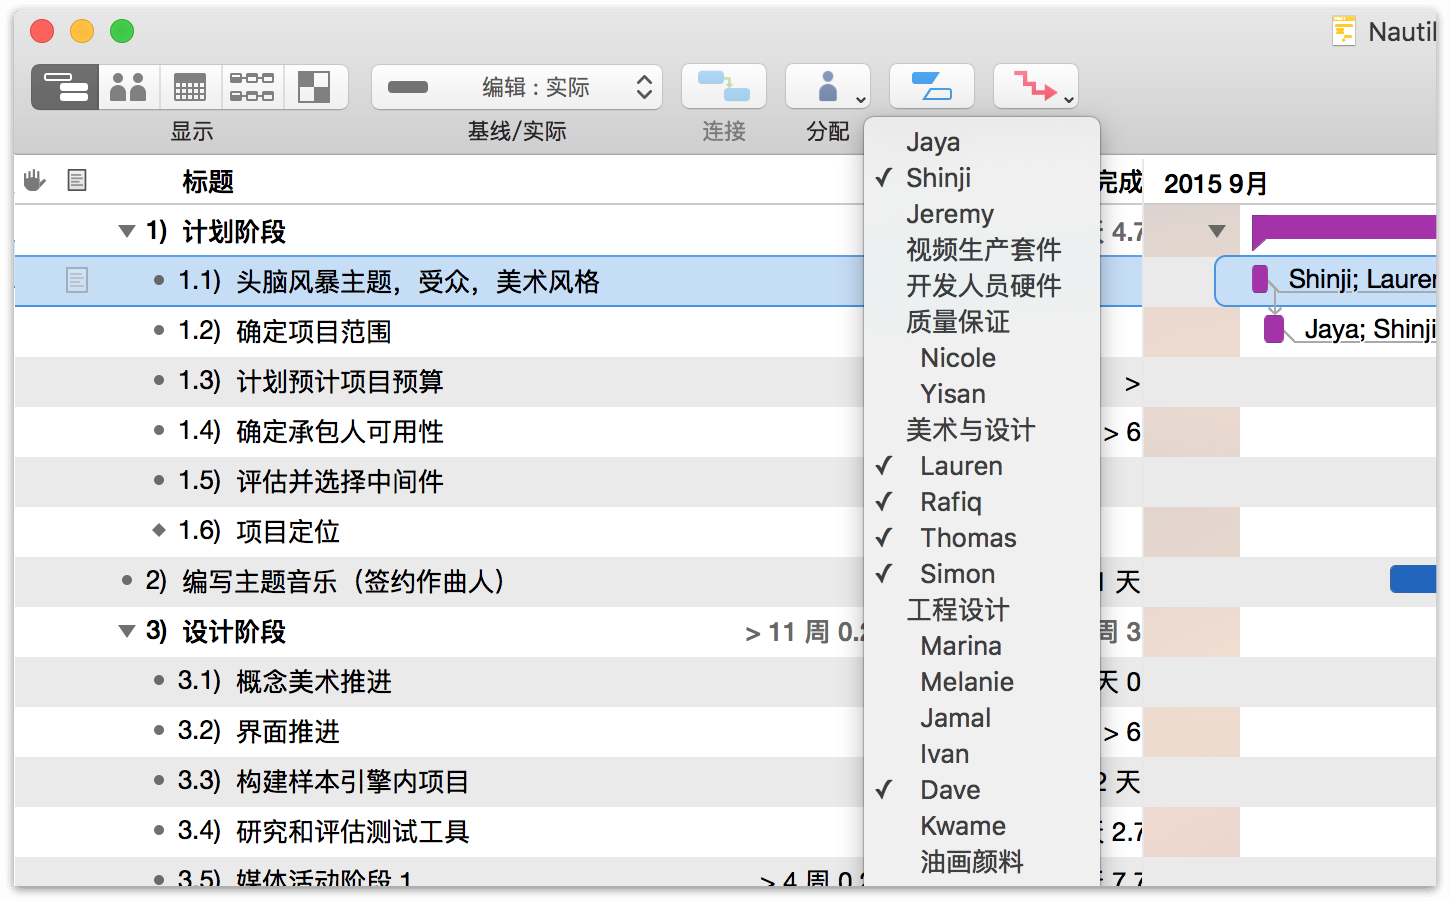Click the note icon on task 1.1
Screen dimensions: 1450x902
pyautogui.click(x=77, y=281)
